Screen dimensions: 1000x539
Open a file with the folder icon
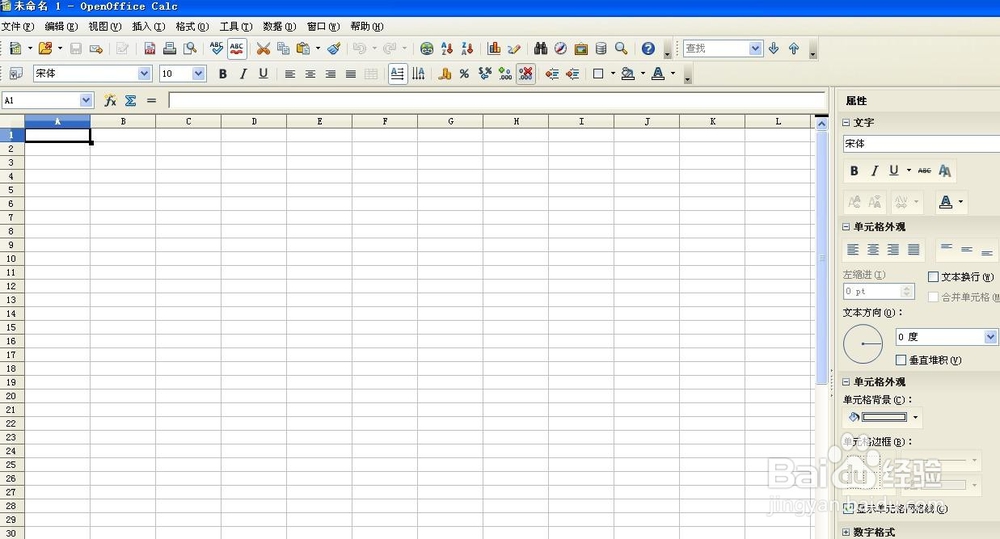(x=45, y=48)
